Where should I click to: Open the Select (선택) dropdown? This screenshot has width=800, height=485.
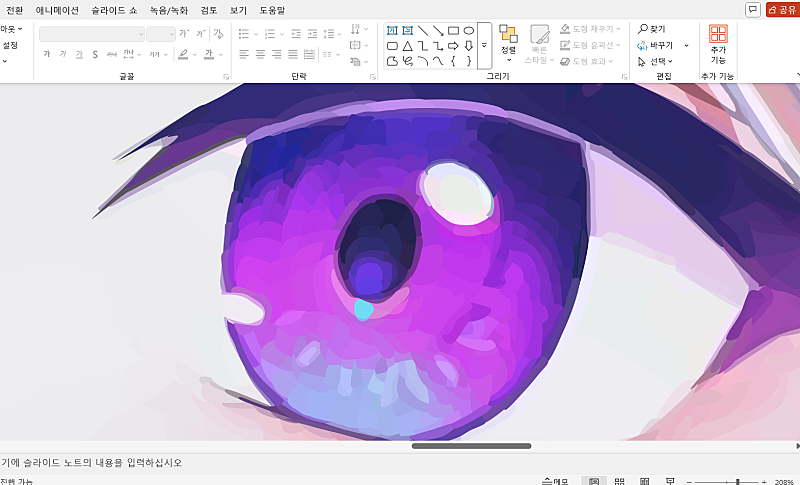(x=656, y=61)
